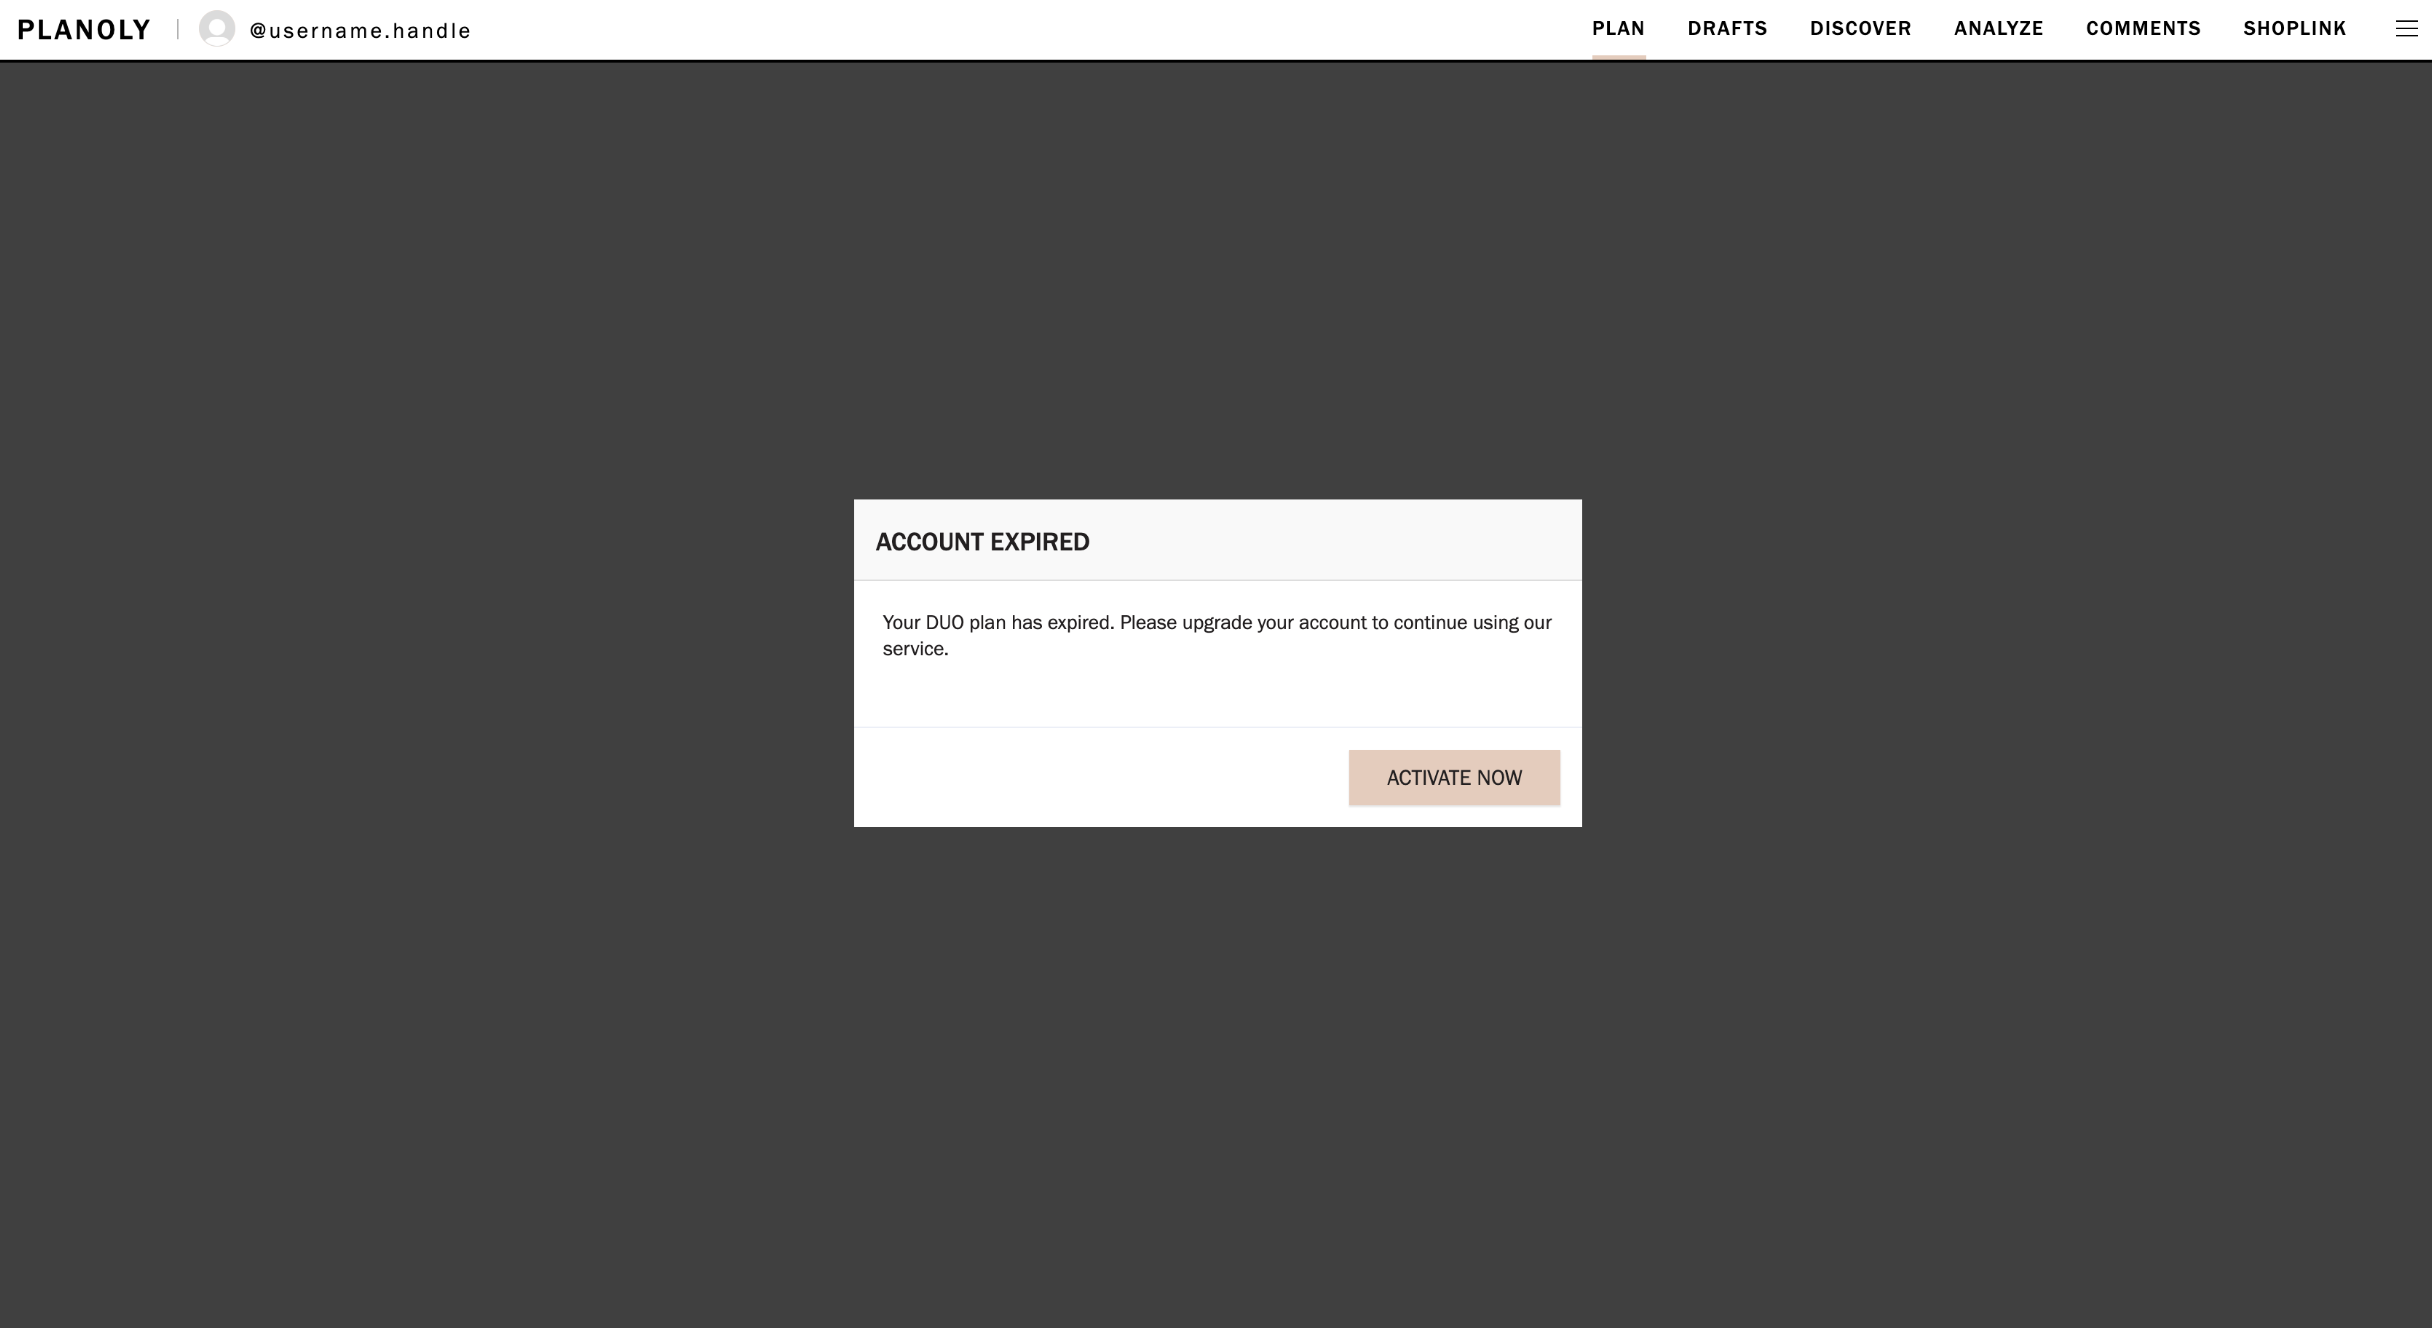The image size is (2432, 1328).
Task: Click the ACTIVATE NOW button
Action: [x=1454, y=778]
